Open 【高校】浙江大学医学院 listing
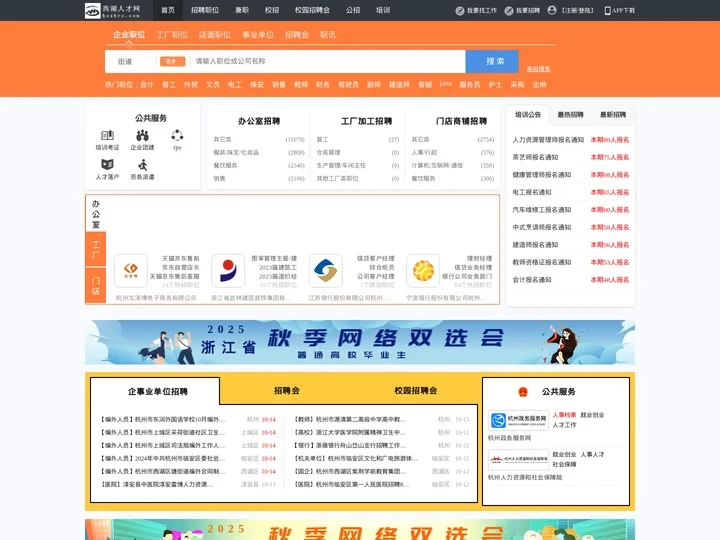This screenshot has width=720, height=540. pyautogui.click(x=350, y=433)
